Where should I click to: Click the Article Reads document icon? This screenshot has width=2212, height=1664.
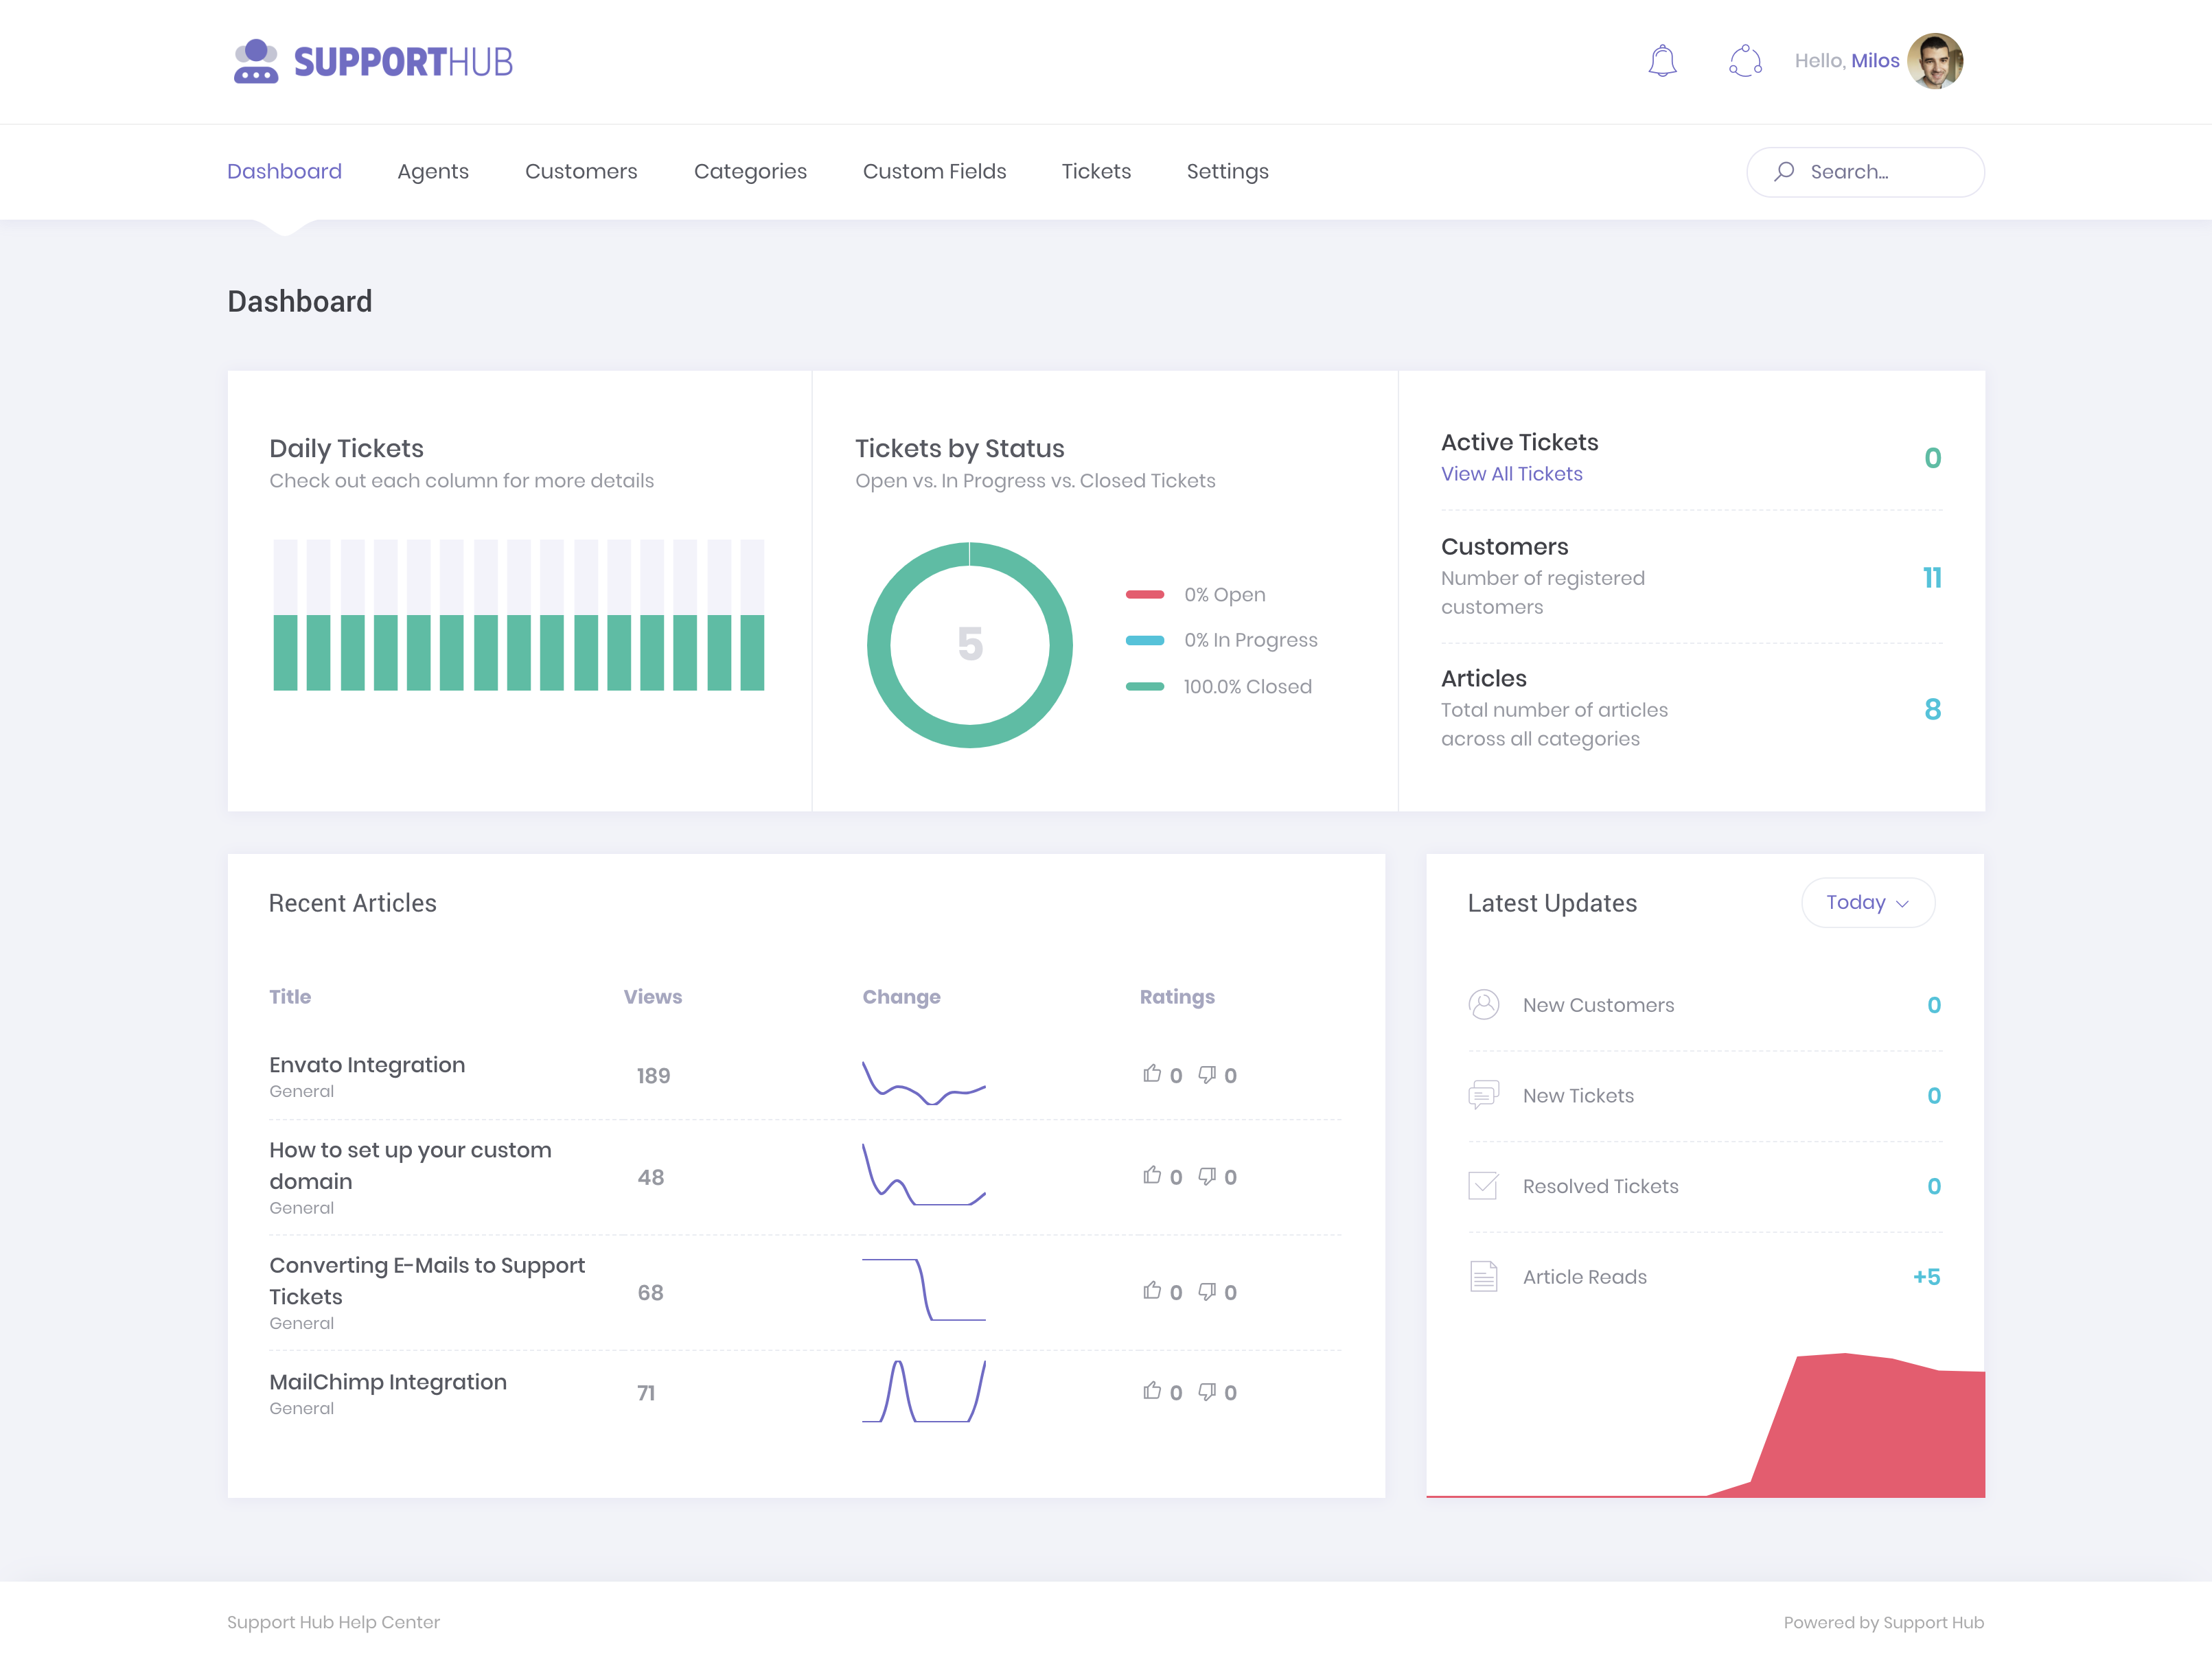[1483, 1276]
